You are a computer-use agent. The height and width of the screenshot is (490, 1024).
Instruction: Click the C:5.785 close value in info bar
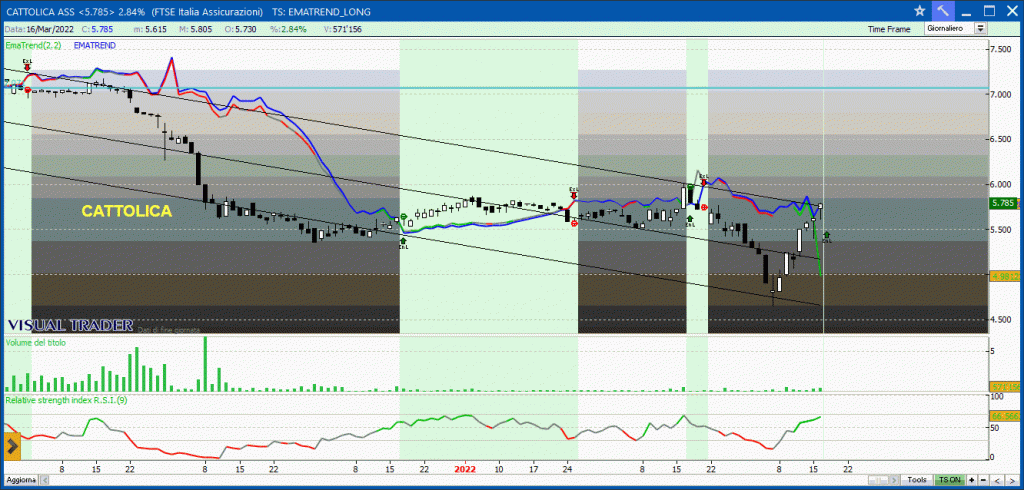point(95,29)
